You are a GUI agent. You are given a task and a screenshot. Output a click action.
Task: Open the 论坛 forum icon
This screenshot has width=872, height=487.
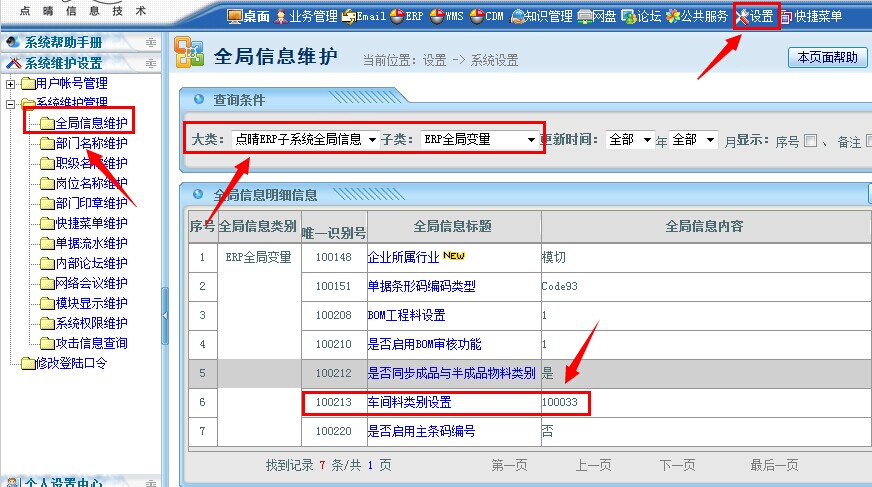click(629, 17)
